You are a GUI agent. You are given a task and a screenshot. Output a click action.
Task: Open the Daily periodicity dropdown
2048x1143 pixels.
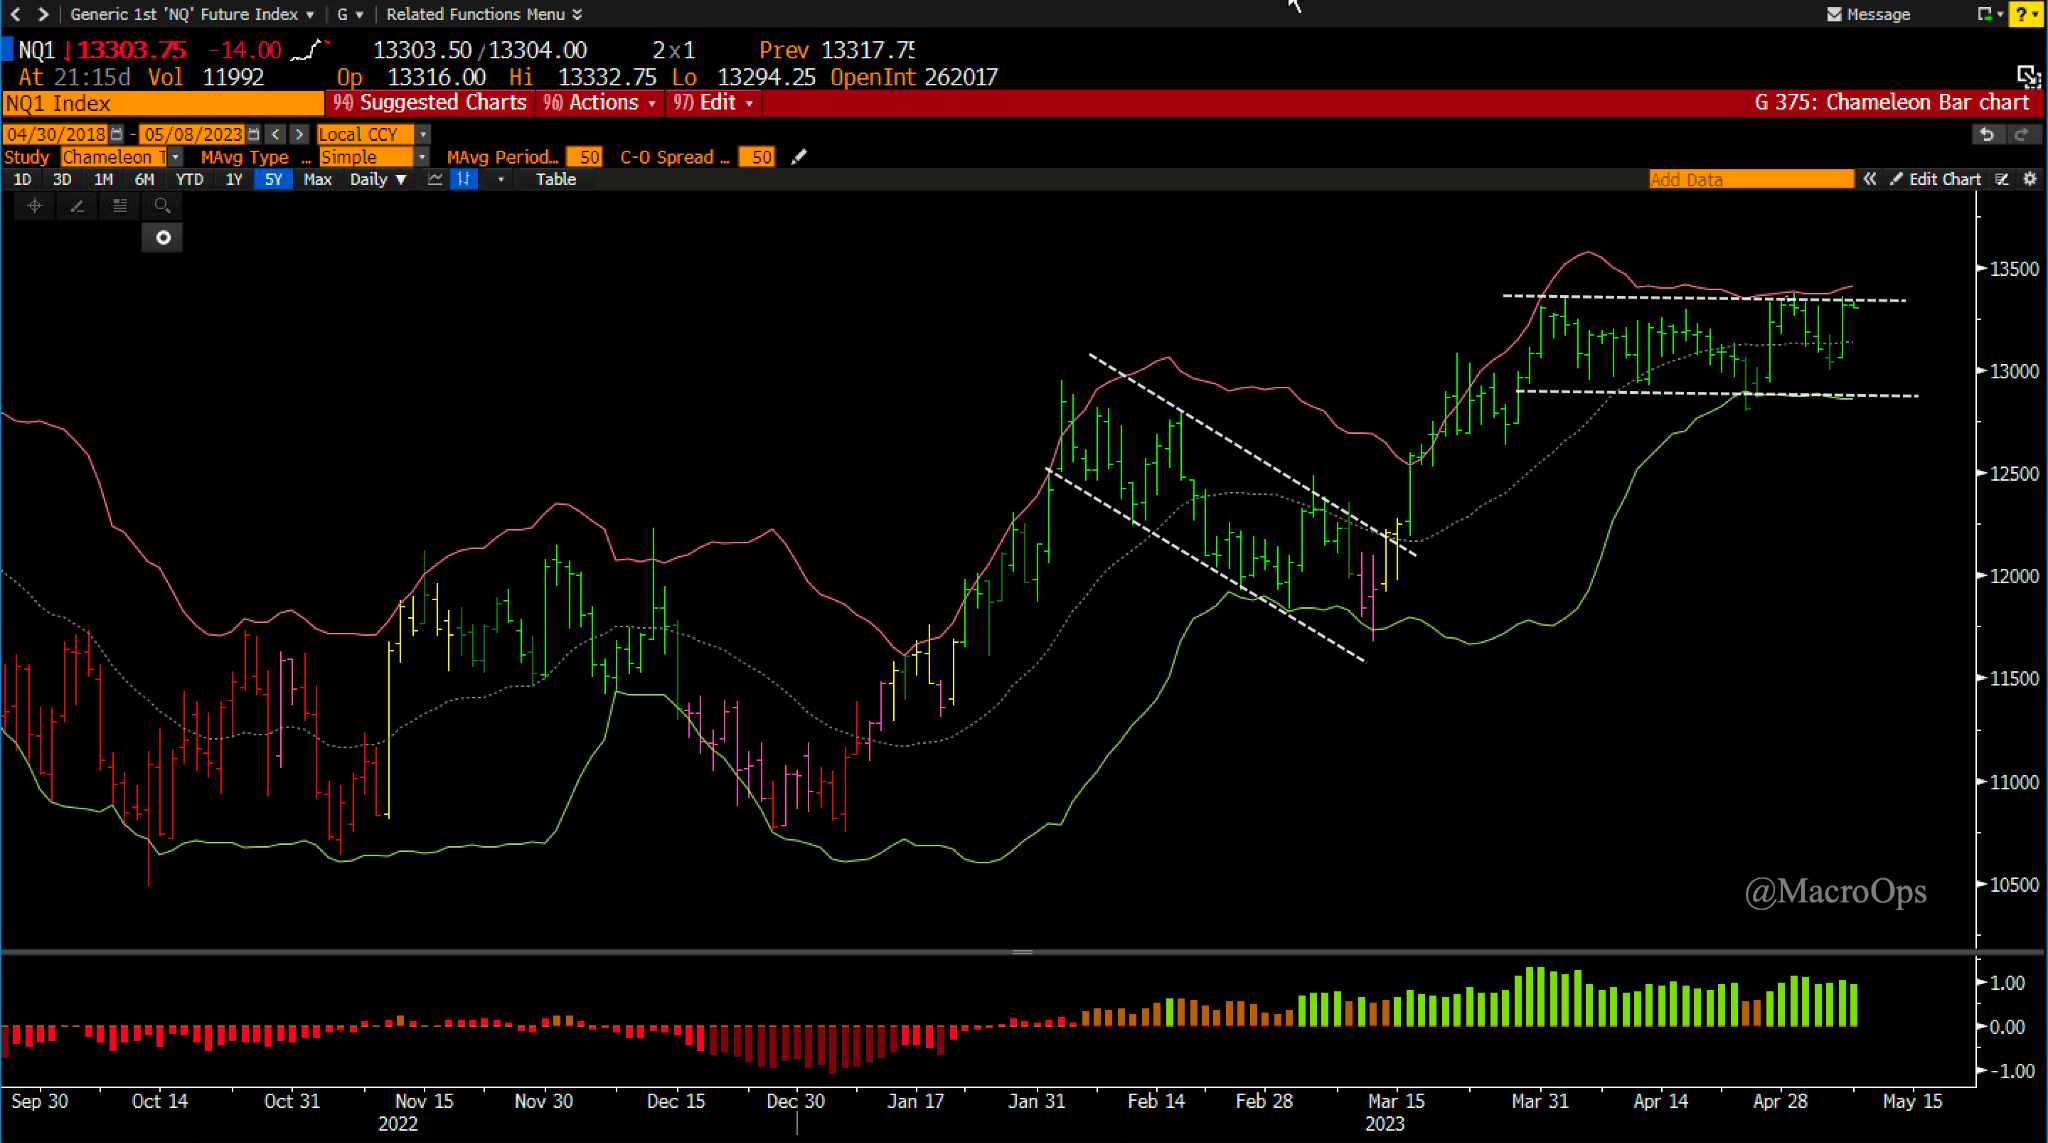tap(378, 179)
